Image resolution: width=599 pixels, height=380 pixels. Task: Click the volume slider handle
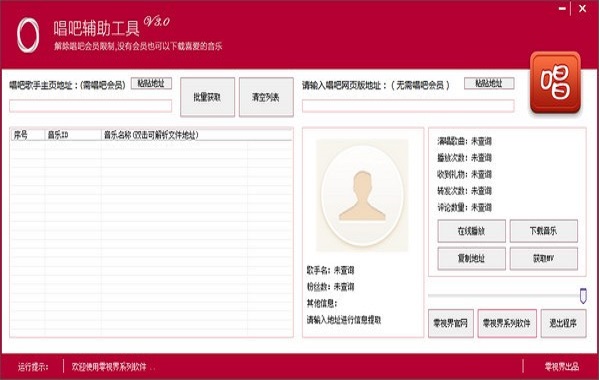tap(583, 296)
